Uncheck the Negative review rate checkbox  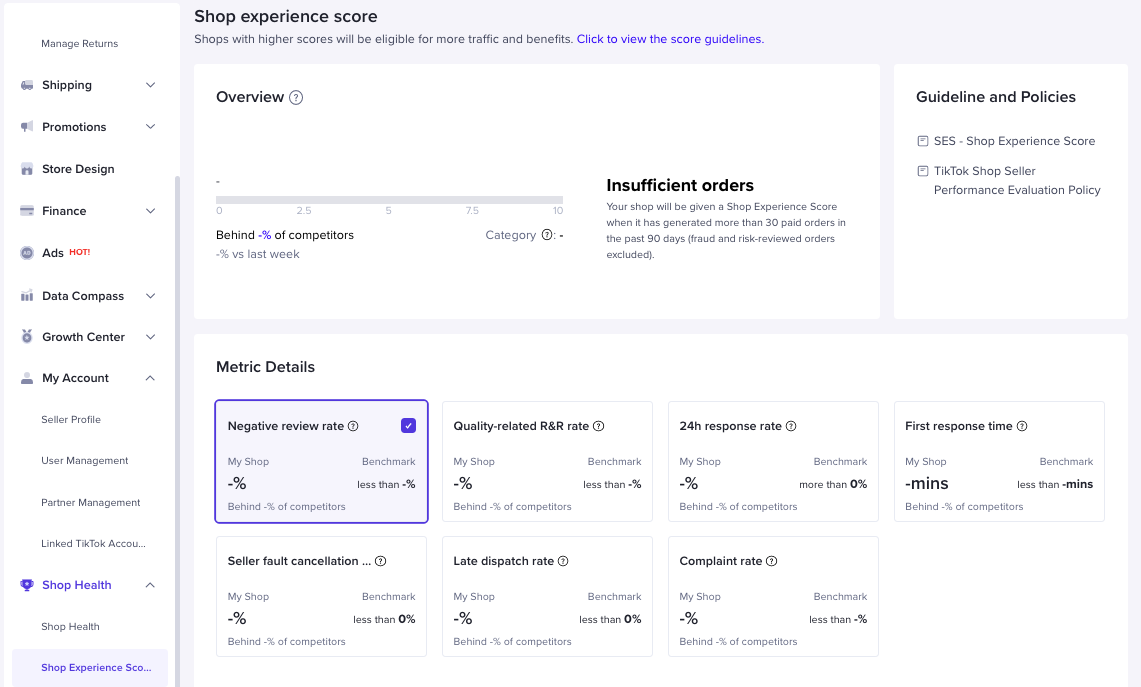[x=408, y=426]
